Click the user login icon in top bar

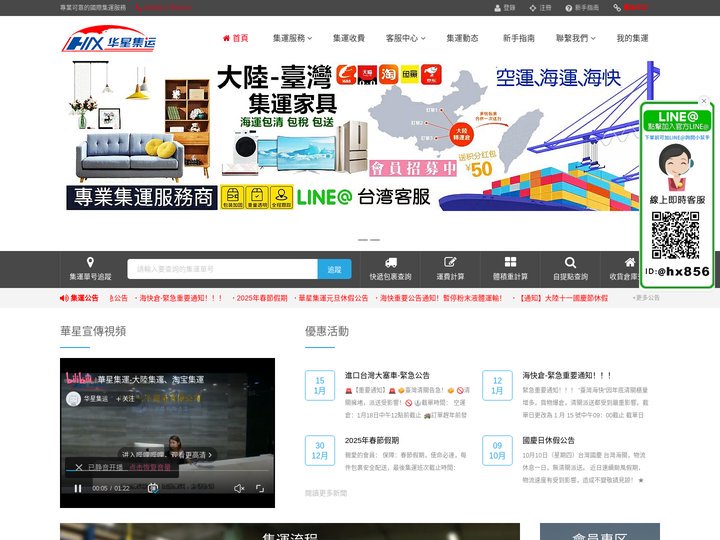pos(497,8)
